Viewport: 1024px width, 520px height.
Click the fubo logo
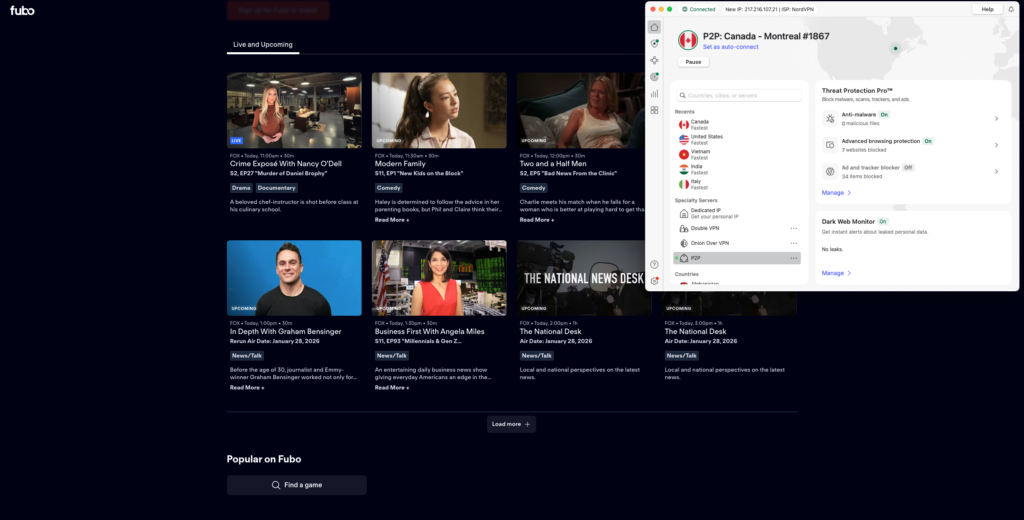[22, 10]
